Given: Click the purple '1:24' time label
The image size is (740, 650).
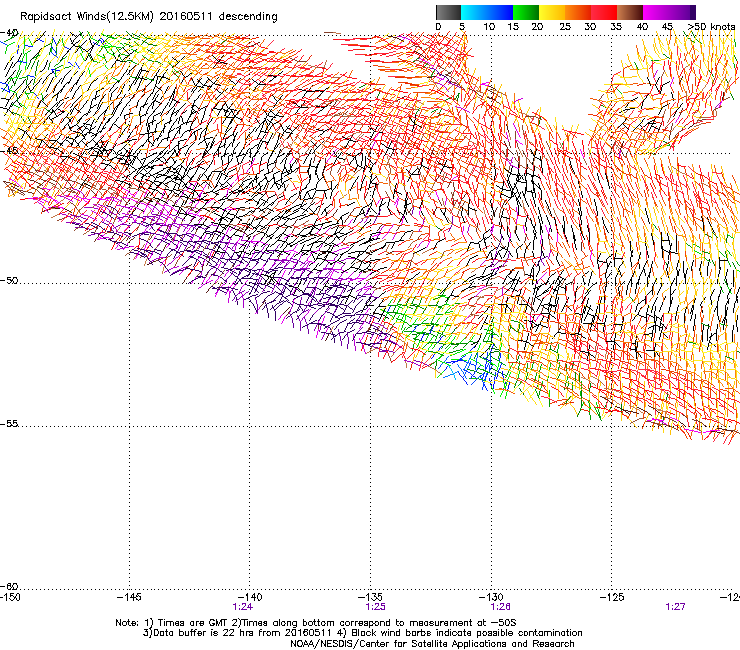Looking at the screenshot, I should click(243, 607).
